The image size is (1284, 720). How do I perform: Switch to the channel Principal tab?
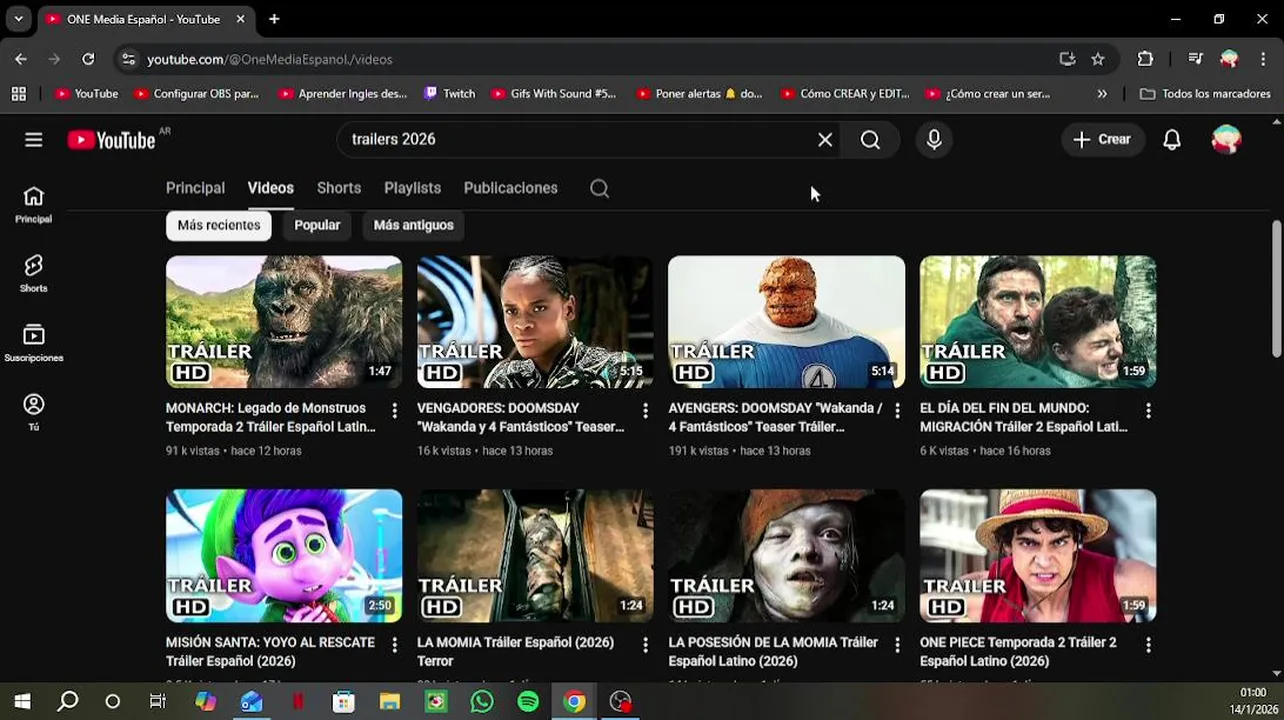coord(195,188)
